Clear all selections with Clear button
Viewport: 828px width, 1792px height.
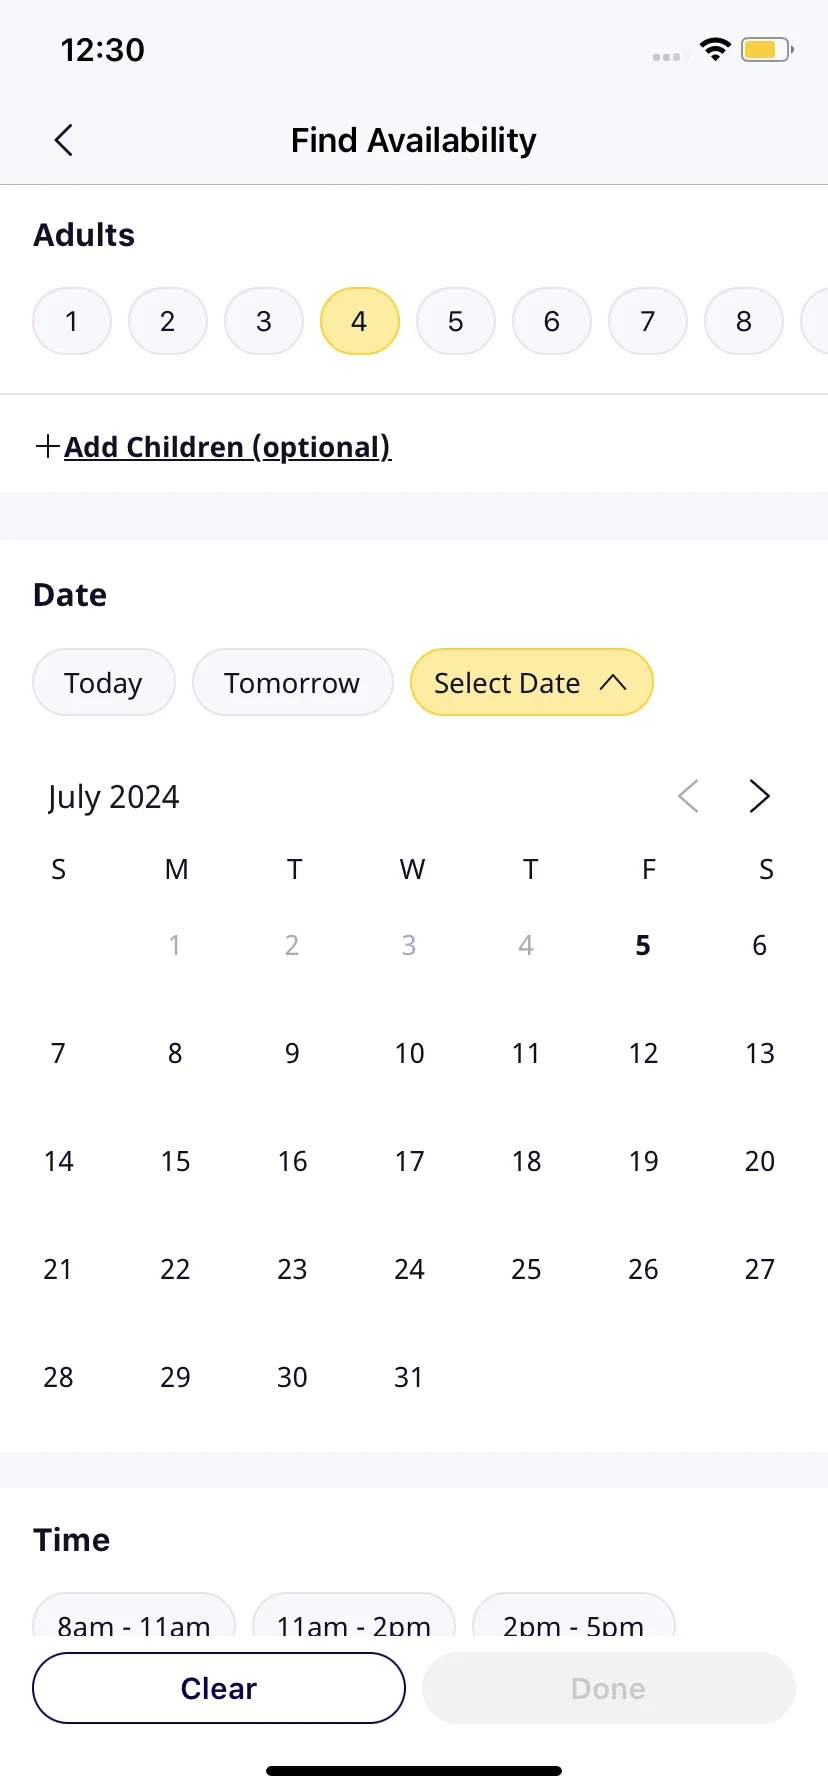(x=219, y=1688)
